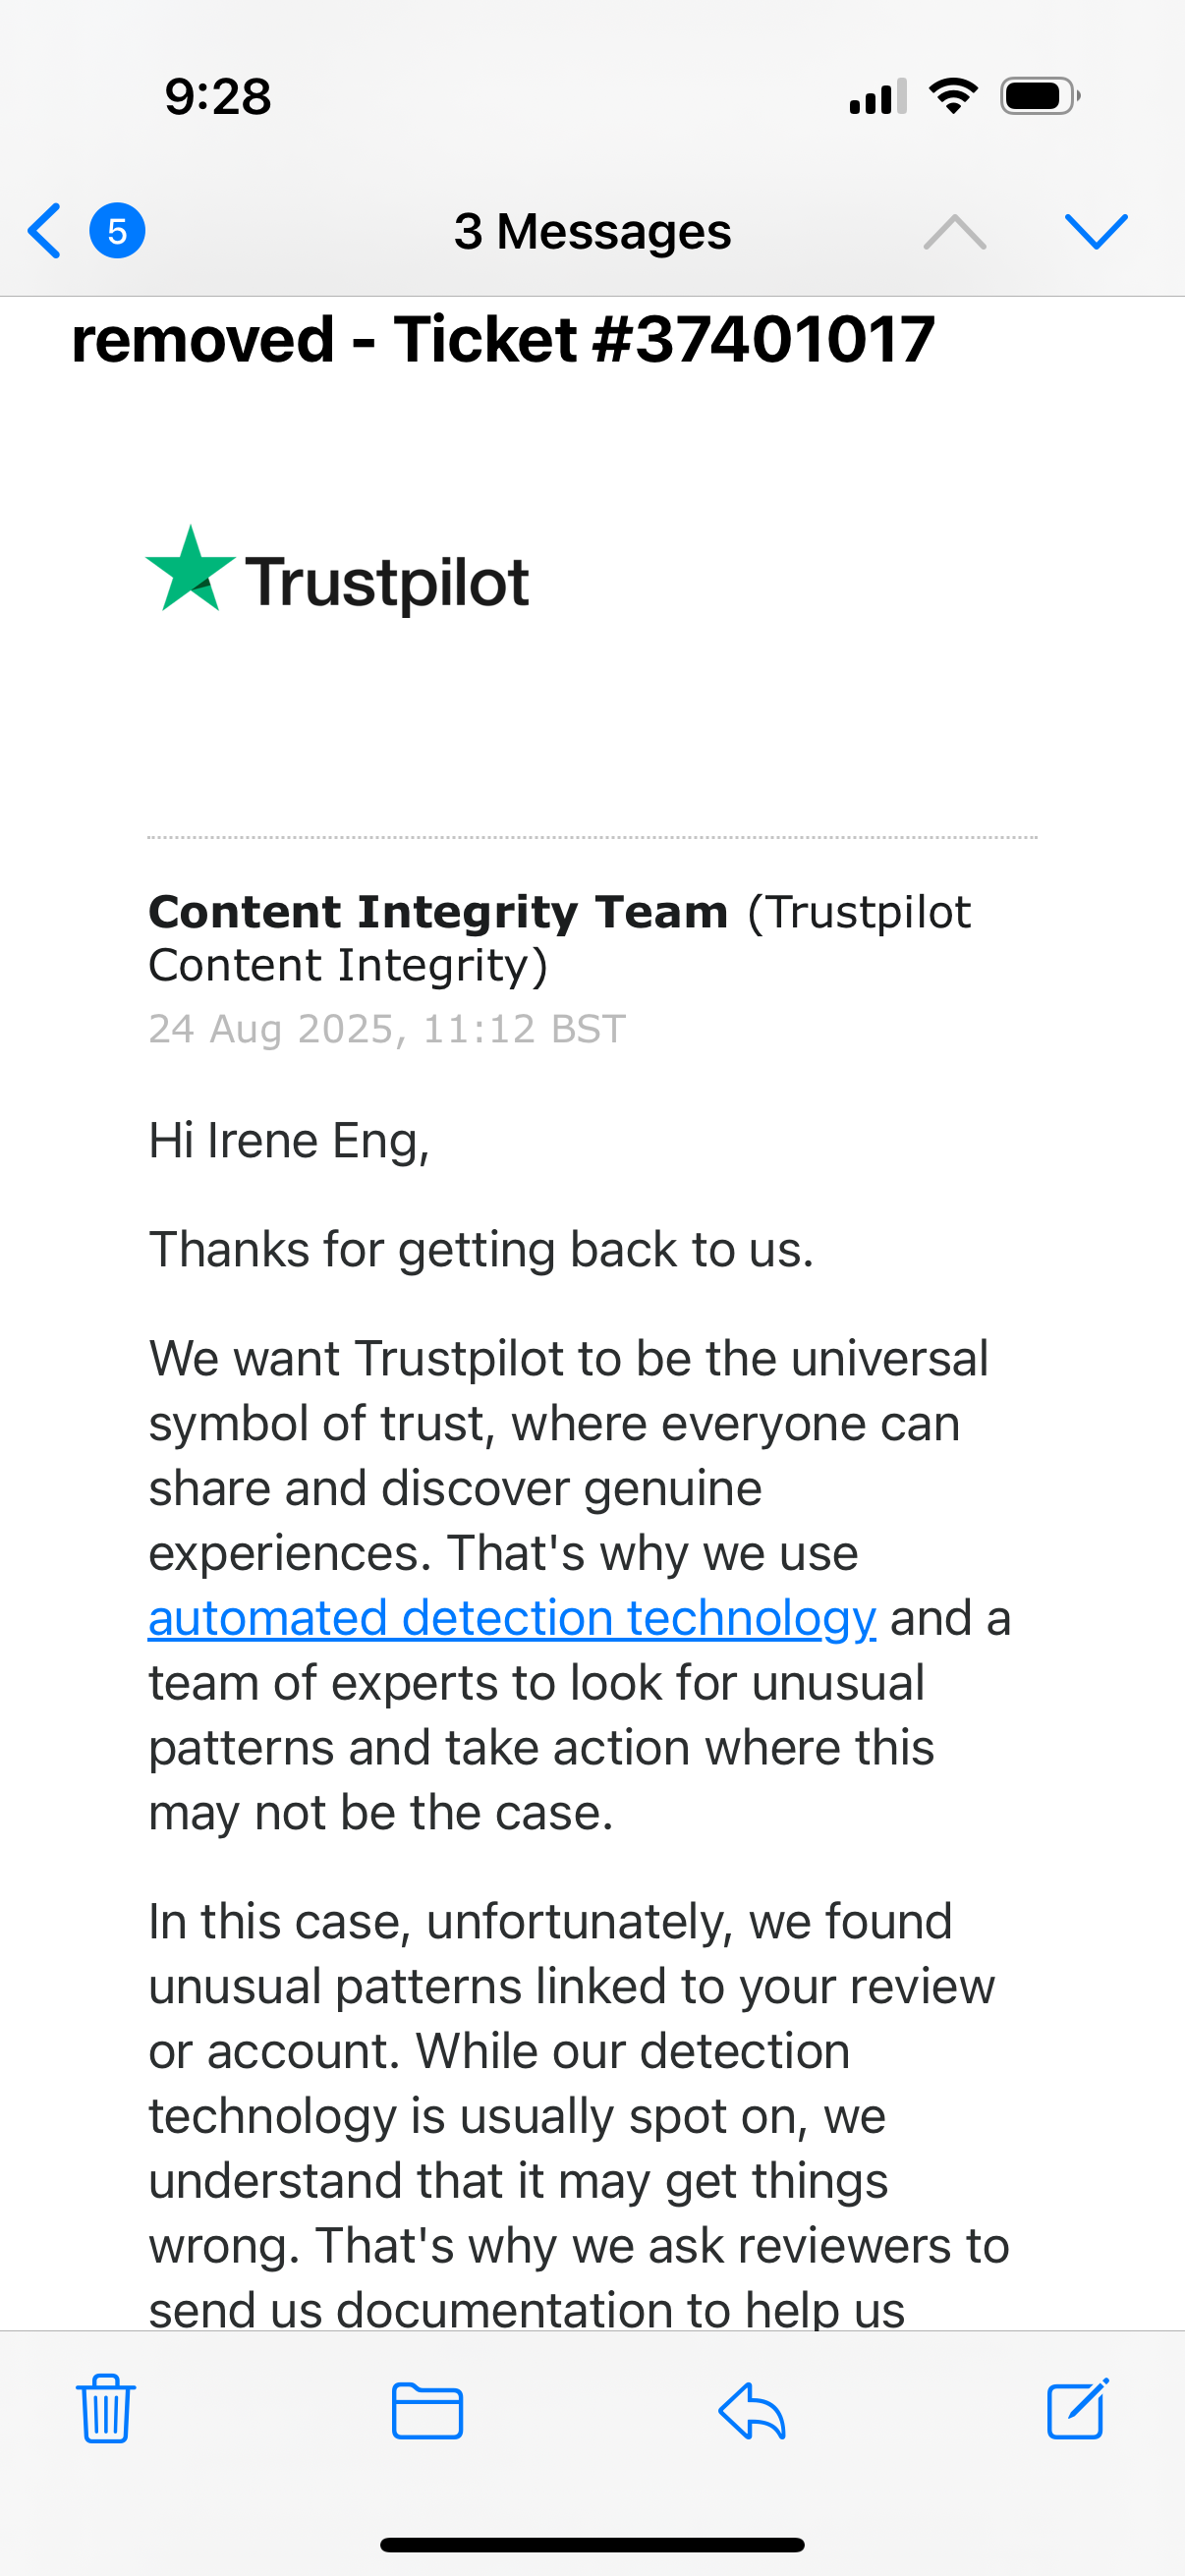This screenshot has height=2576, width=1185.
Task: Tap the status bar clock showing 9:28
Action: tap(218, 97)
